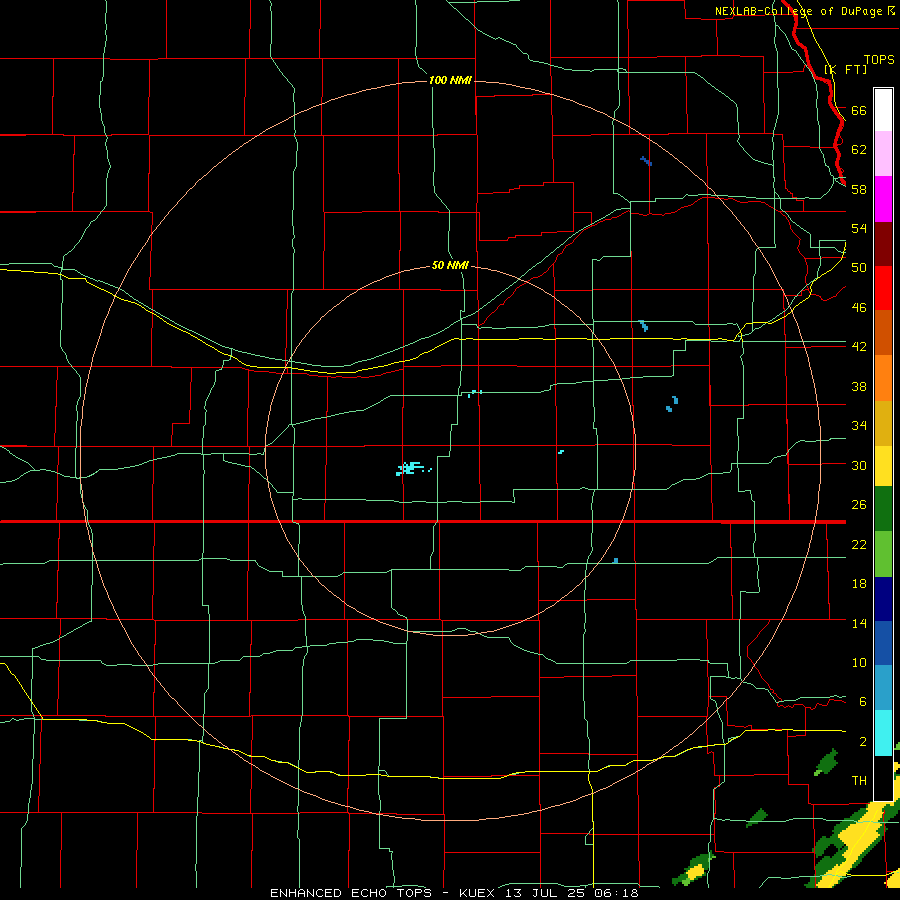Click the gold swatch between 38 and 34
The width and height of the screenshot is (900, 900).
[x=883, y=423]
